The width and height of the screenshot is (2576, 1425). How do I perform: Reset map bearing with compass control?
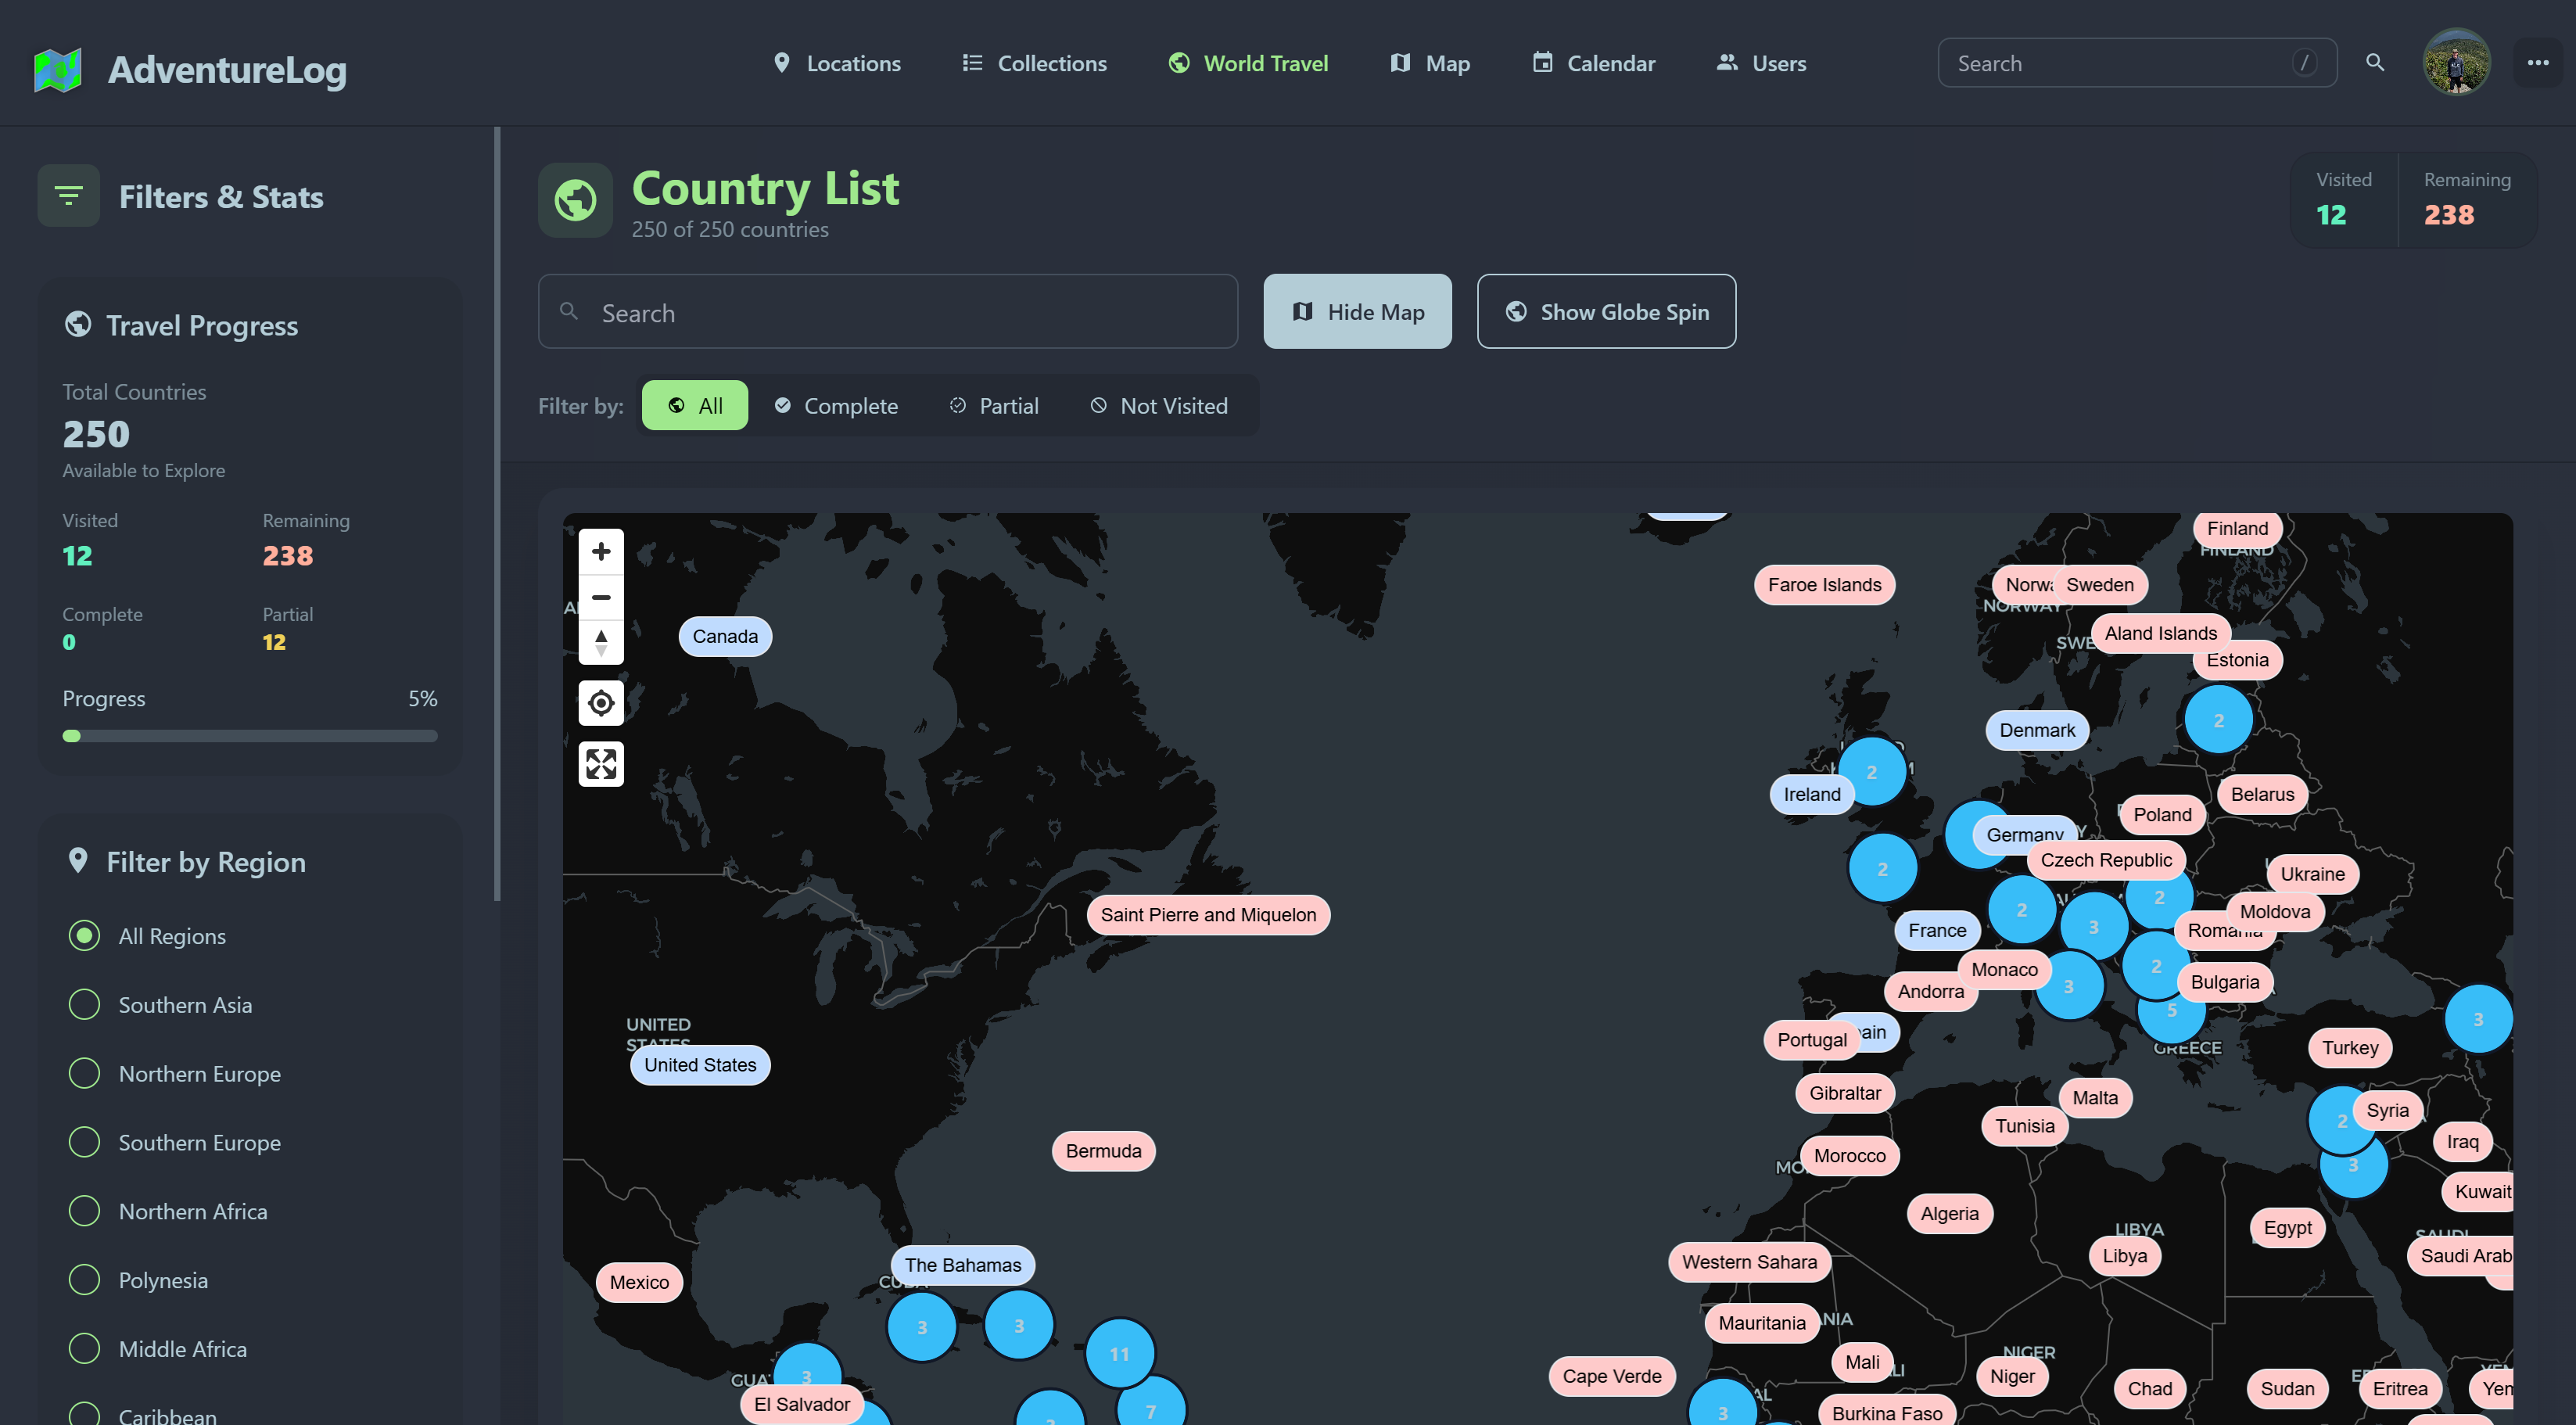click(601, 643)
